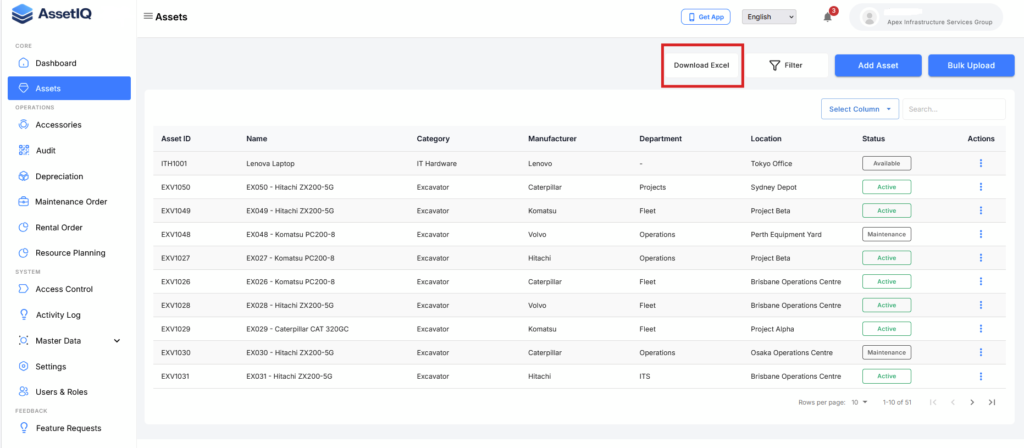1024x448 pixels.
Task: Click the Download Excel button
Action: (701, 65)
